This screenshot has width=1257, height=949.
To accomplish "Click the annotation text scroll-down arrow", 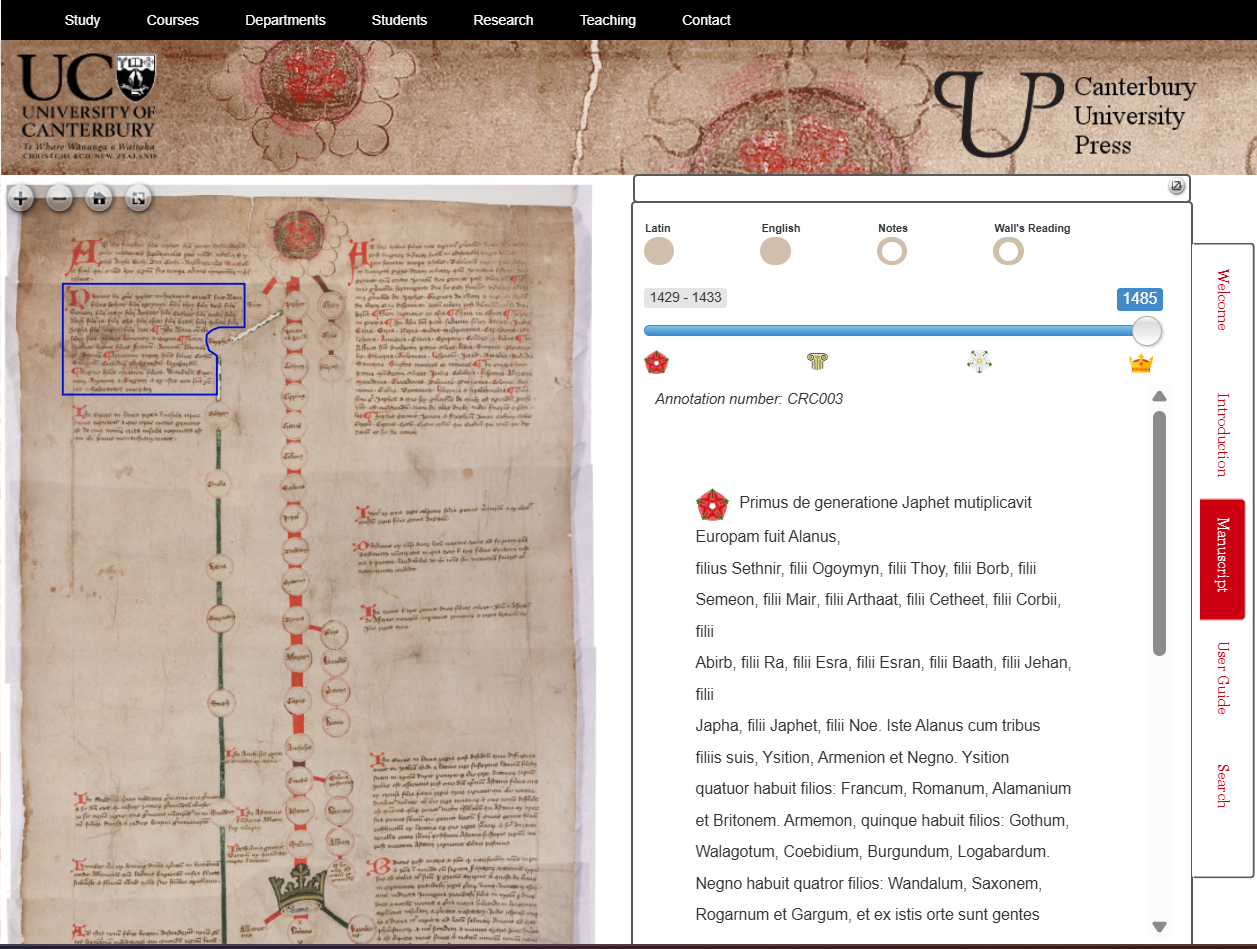I will click(x=1159, y=926).
